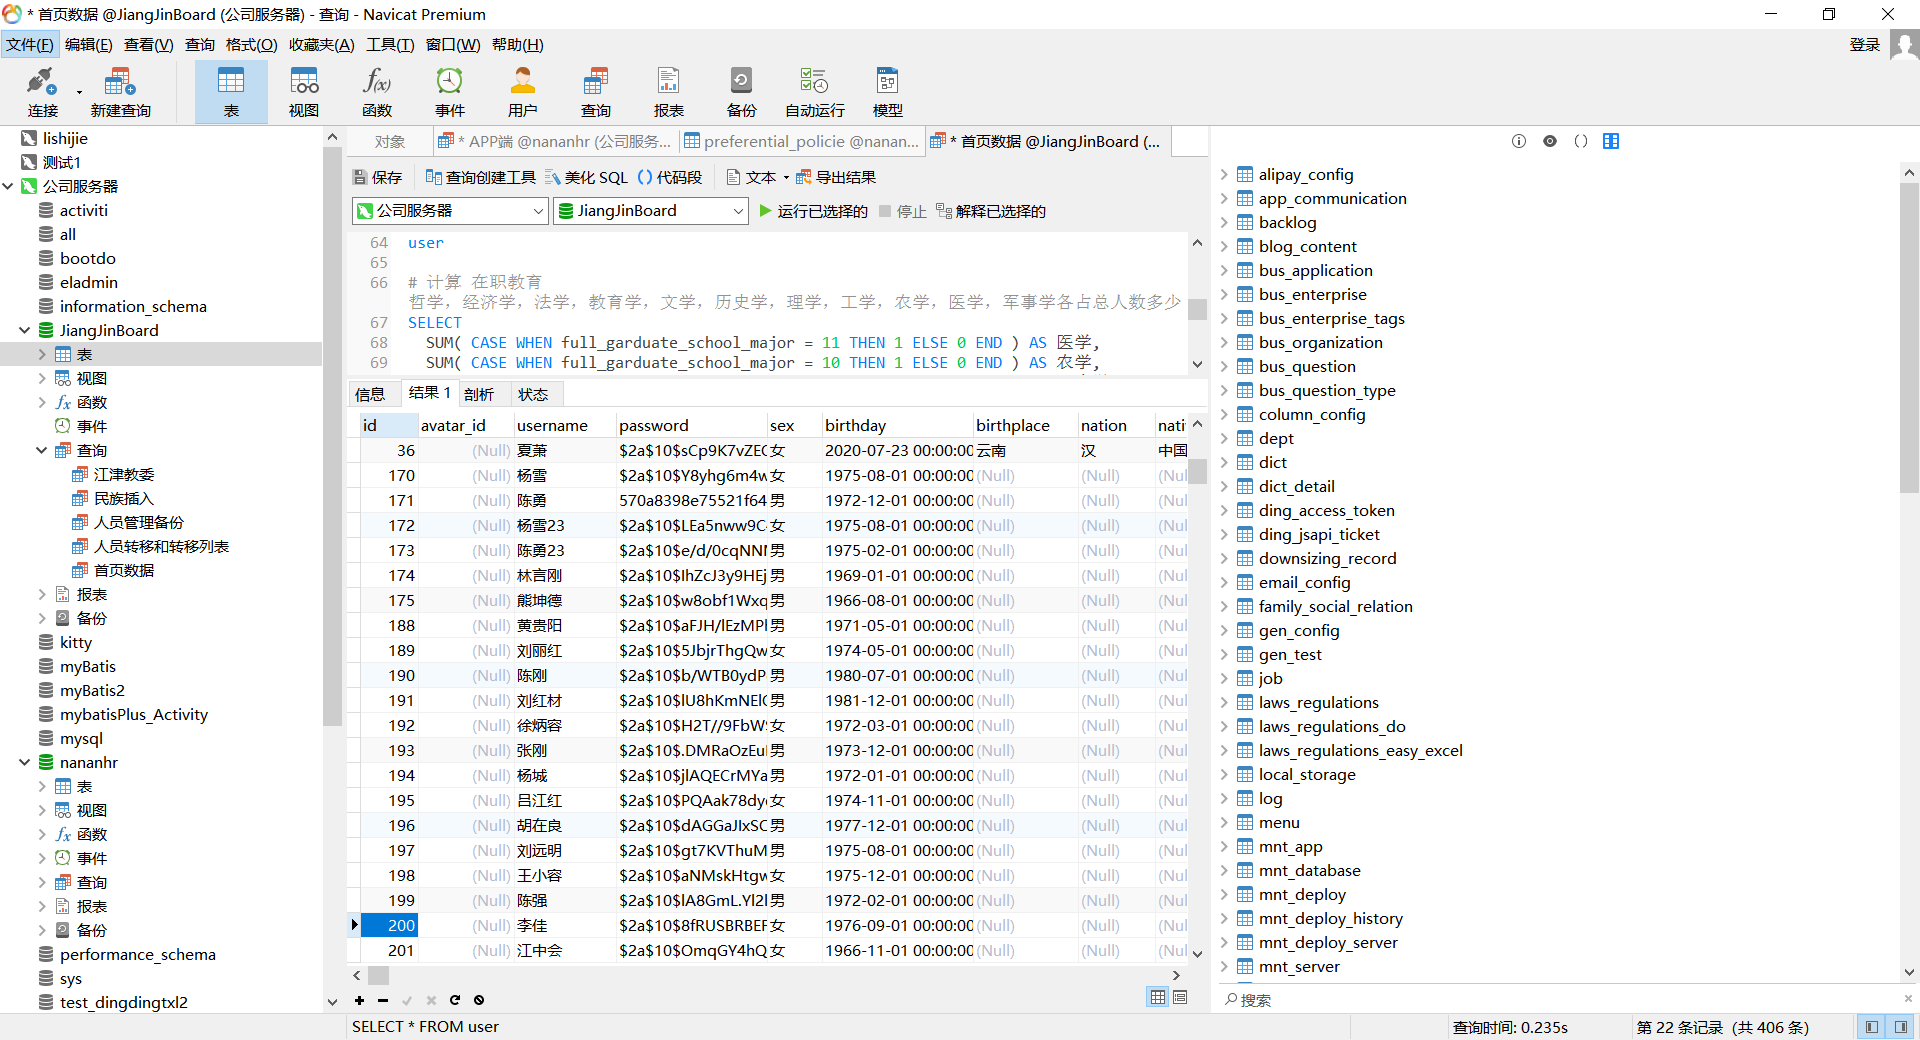Click the 状态 result tab
The height and width of the screenshot is (1040, 1920).
click(533, 394)
